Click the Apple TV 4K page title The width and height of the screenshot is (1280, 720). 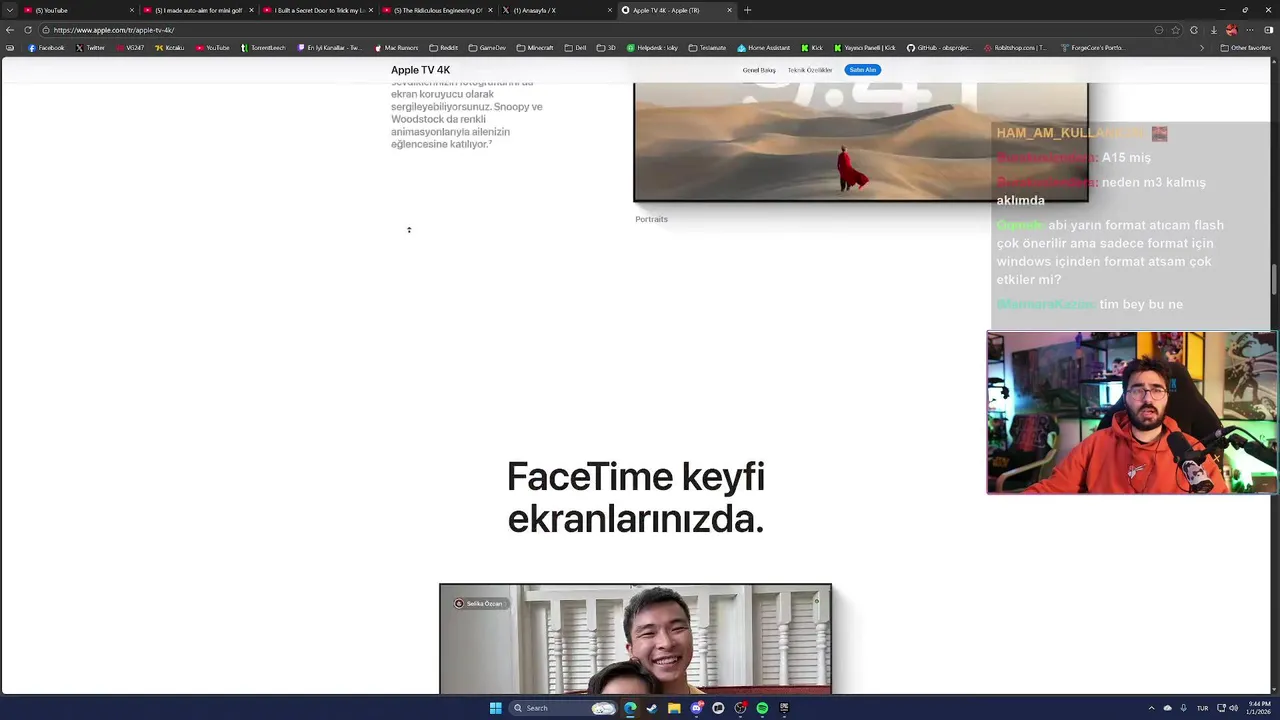click(420, 70)
